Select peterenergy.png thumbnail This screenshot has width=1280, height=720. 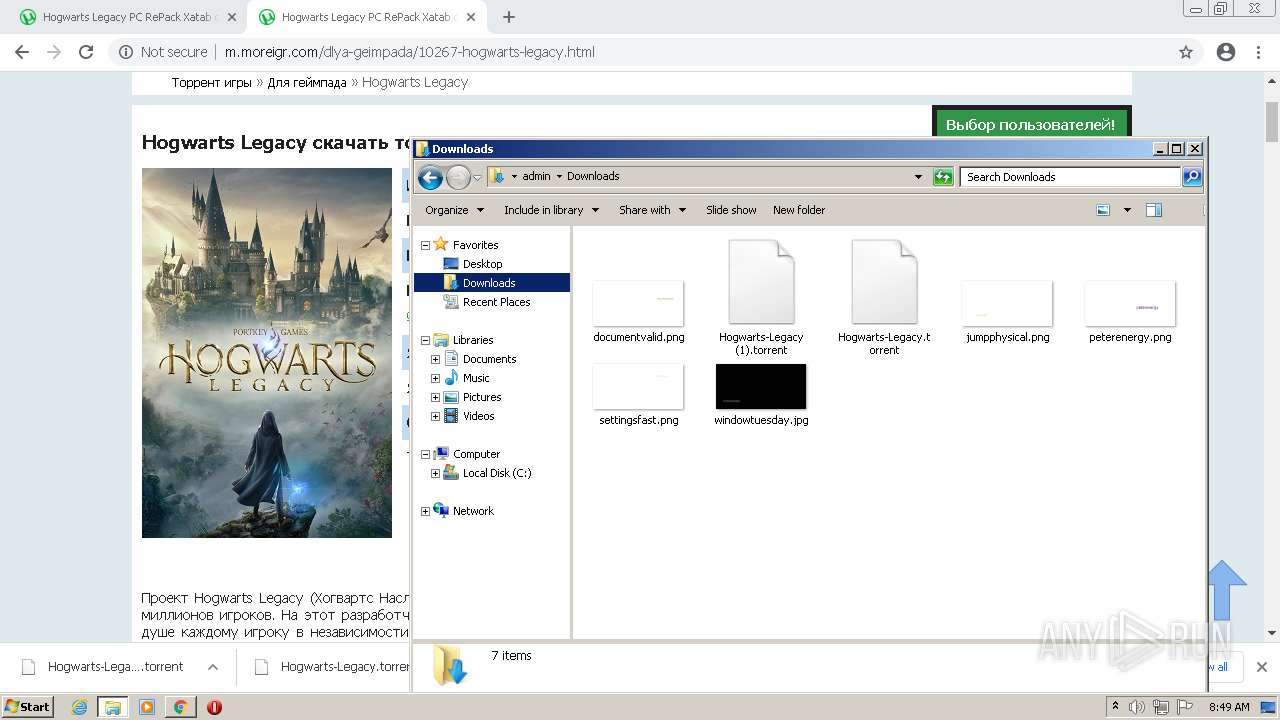click(1130, 303)
